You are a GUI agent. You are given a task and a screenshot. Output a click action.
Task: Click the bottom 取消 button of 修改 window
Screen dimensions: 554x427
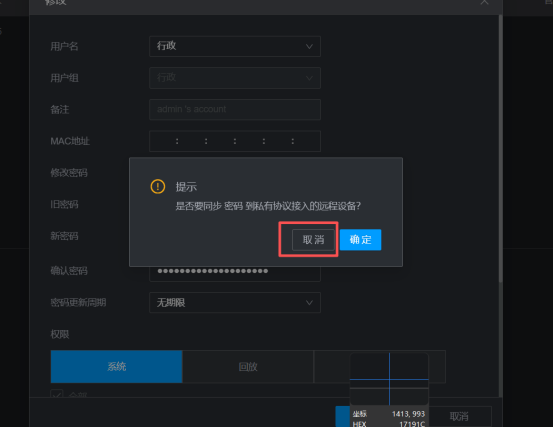(459, 417)
